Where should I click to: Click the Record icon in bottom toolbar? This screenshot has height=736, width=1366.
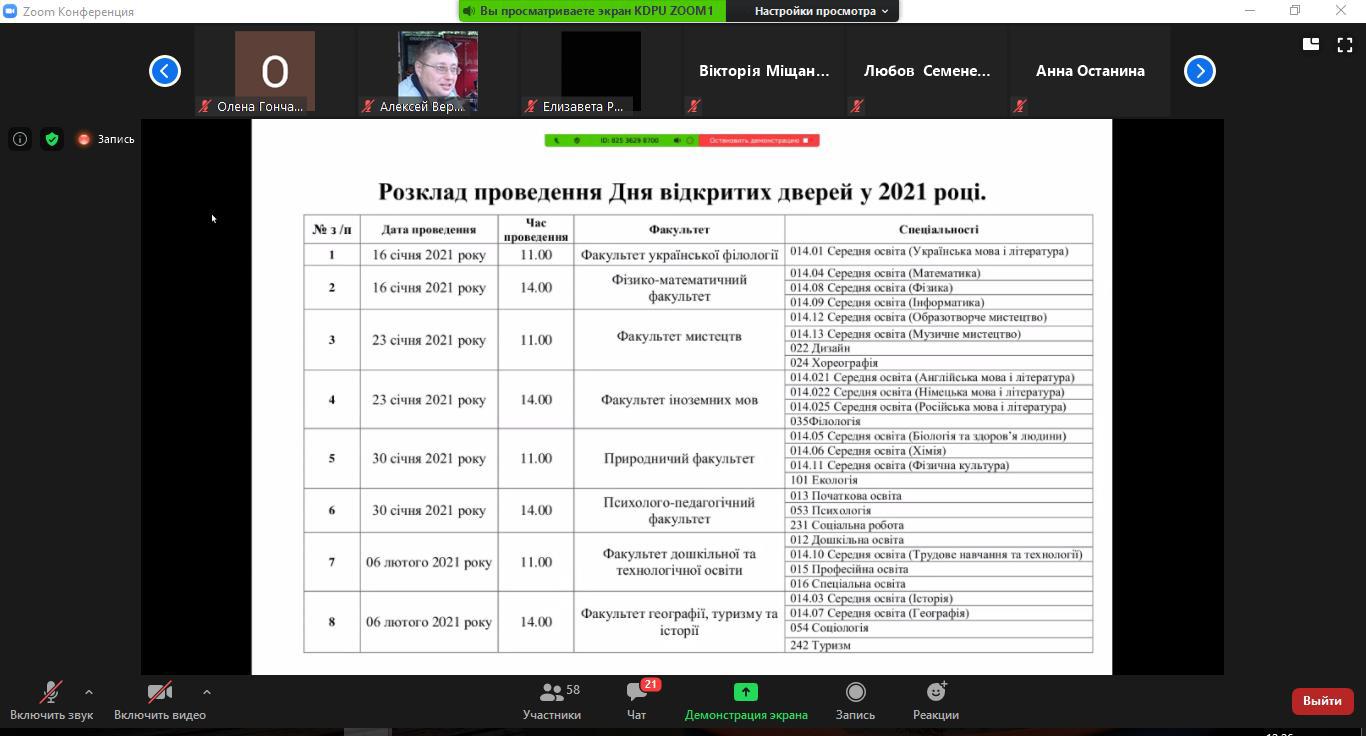click(x=855, y=692)
